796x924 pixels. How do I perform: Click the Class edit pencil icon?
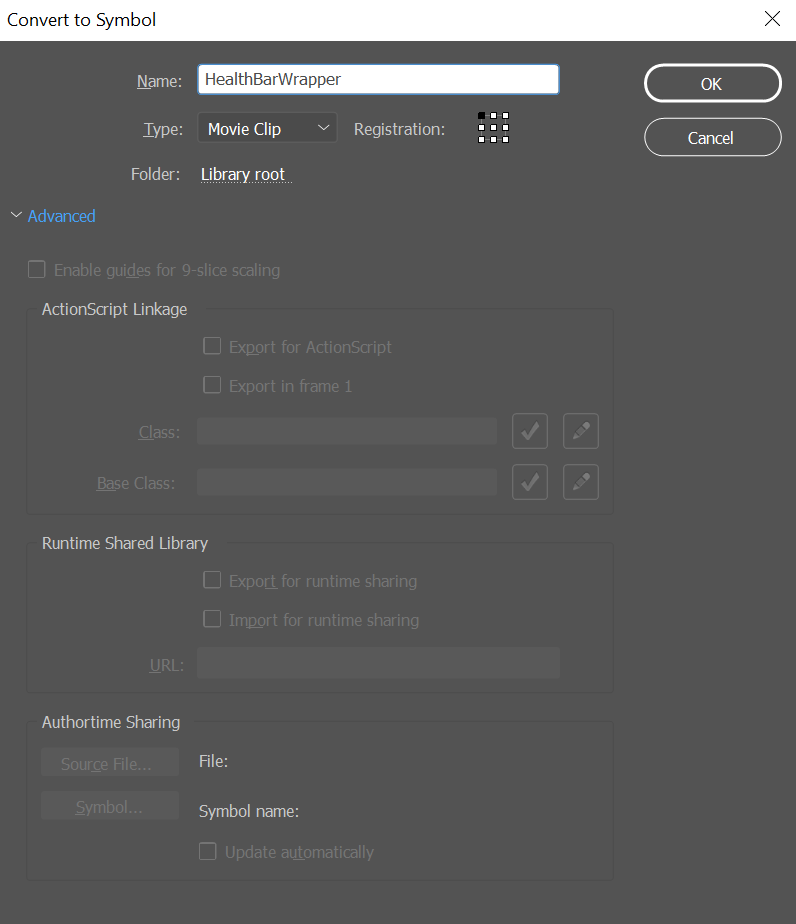click(581, 431)
